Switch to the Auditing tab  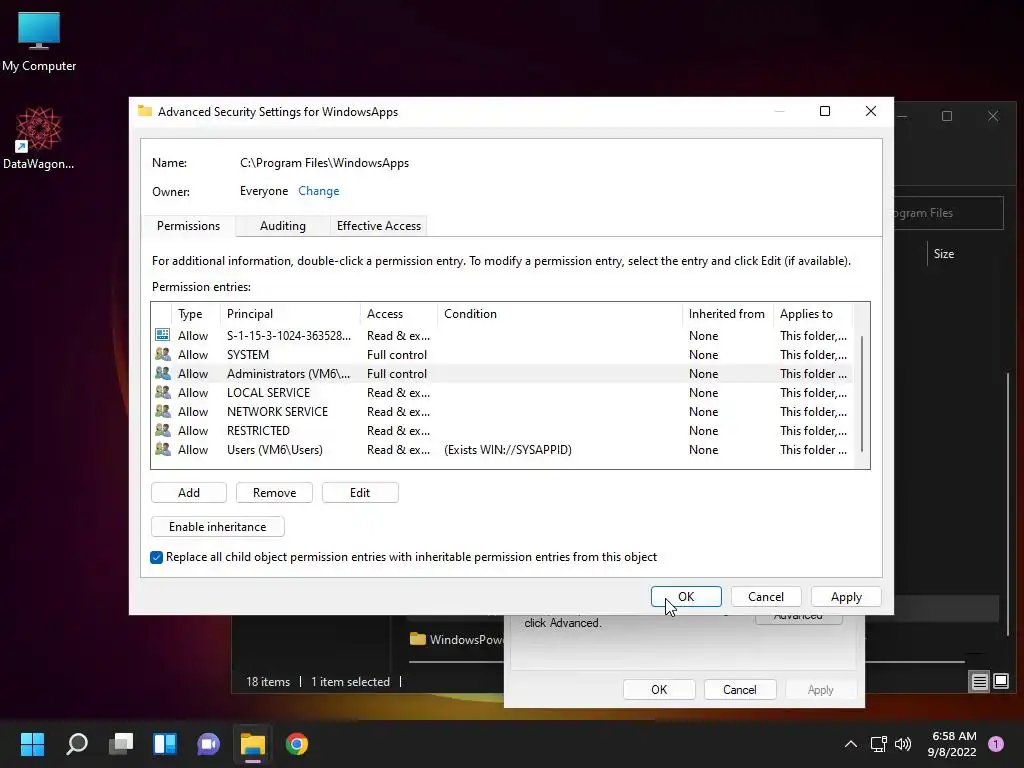282,226
